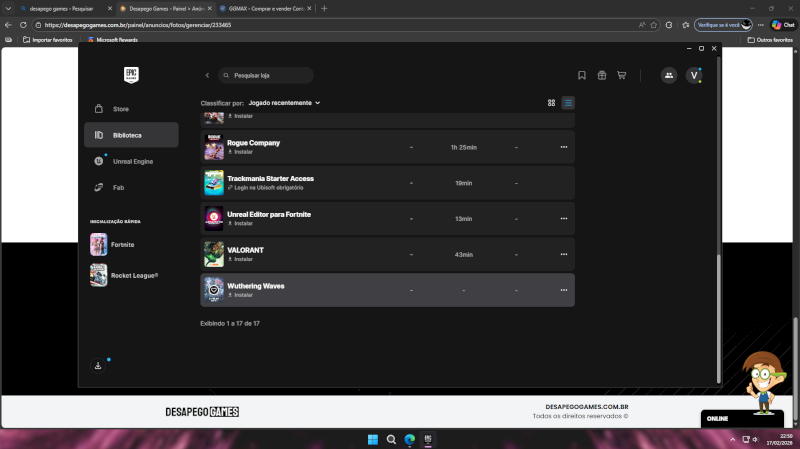Click the Rogue Company game thumbnail
The image size is (800, 449).
tap(214, 147)
